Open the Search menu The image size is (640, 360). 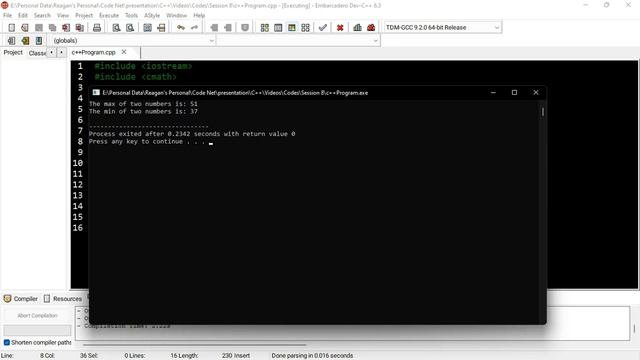pyautogui.click(x=42, y=16)
